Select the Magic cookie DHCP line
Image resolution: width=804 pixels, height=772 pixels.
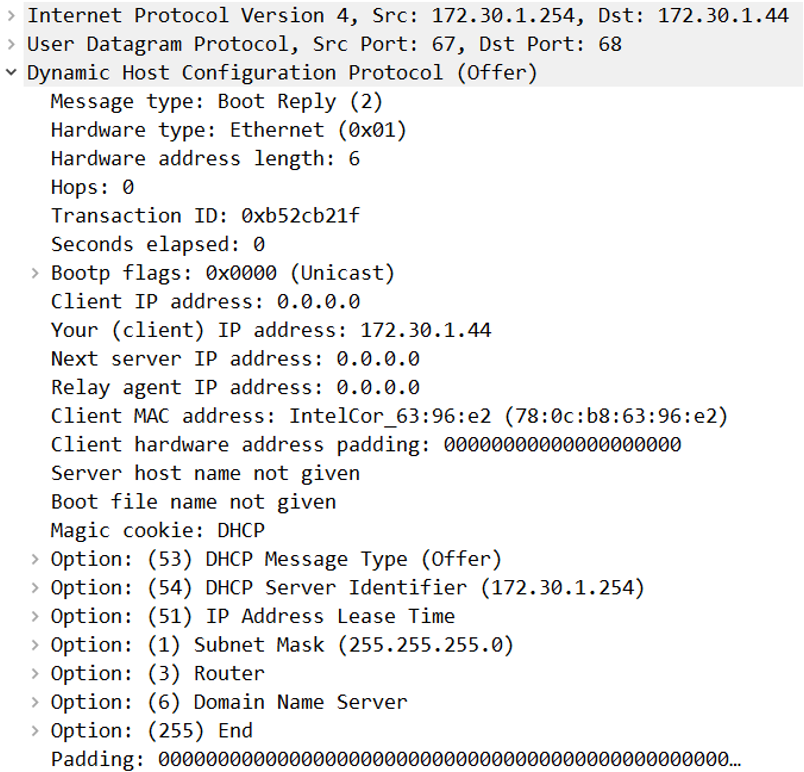157,530
